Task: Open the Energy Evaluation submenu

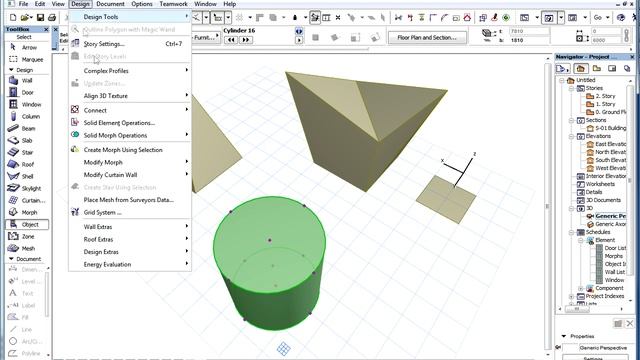Action: (x=130, y=264)
